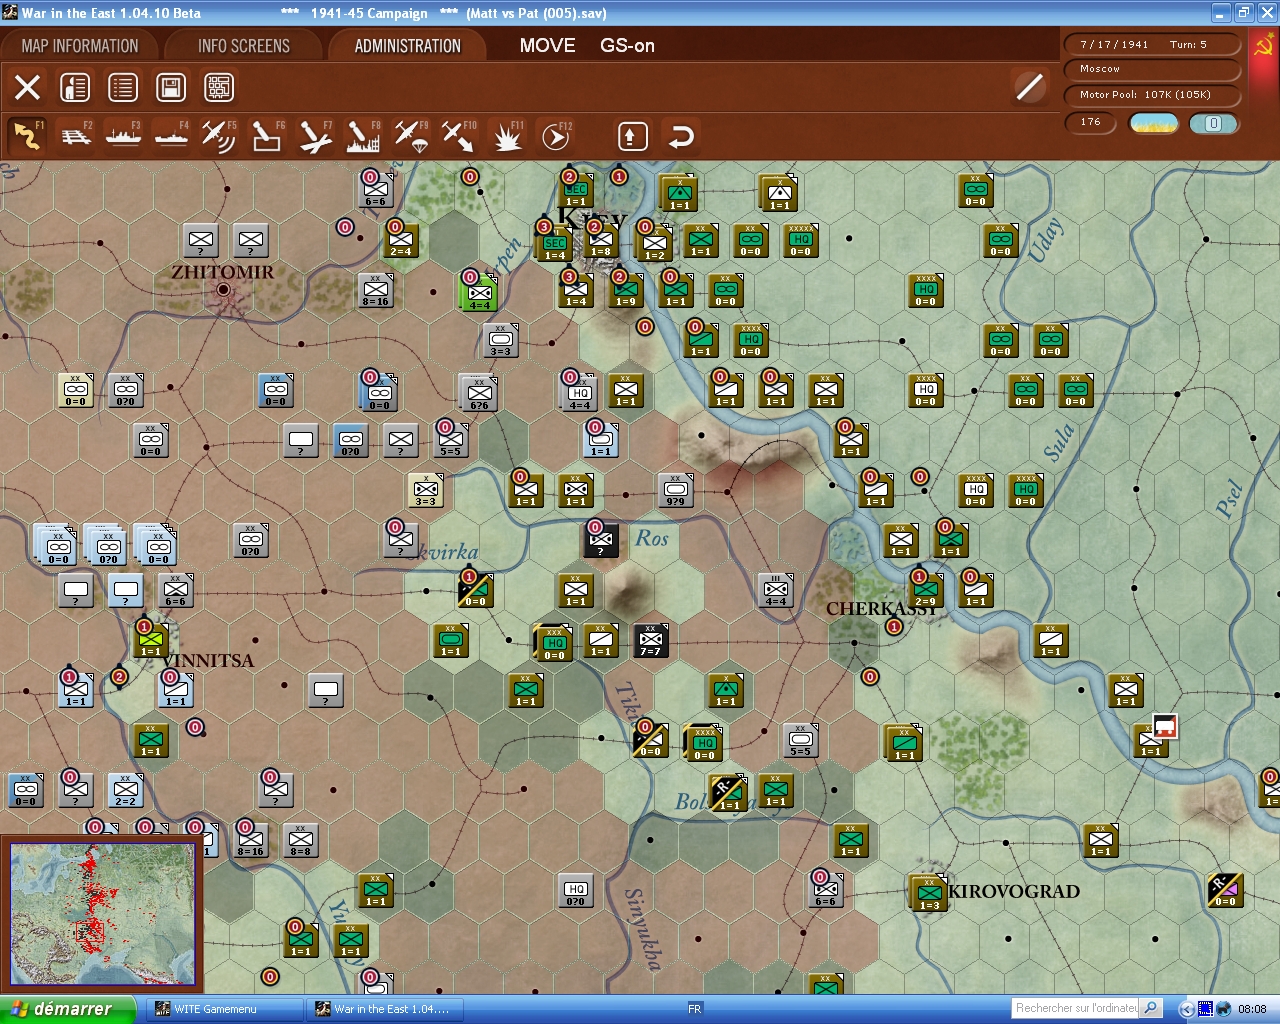Select the F7 Bomb Airfield mode icon
Image resolution: width=1280 pixels, height=1024 pixels.
(x=315, y=136)
